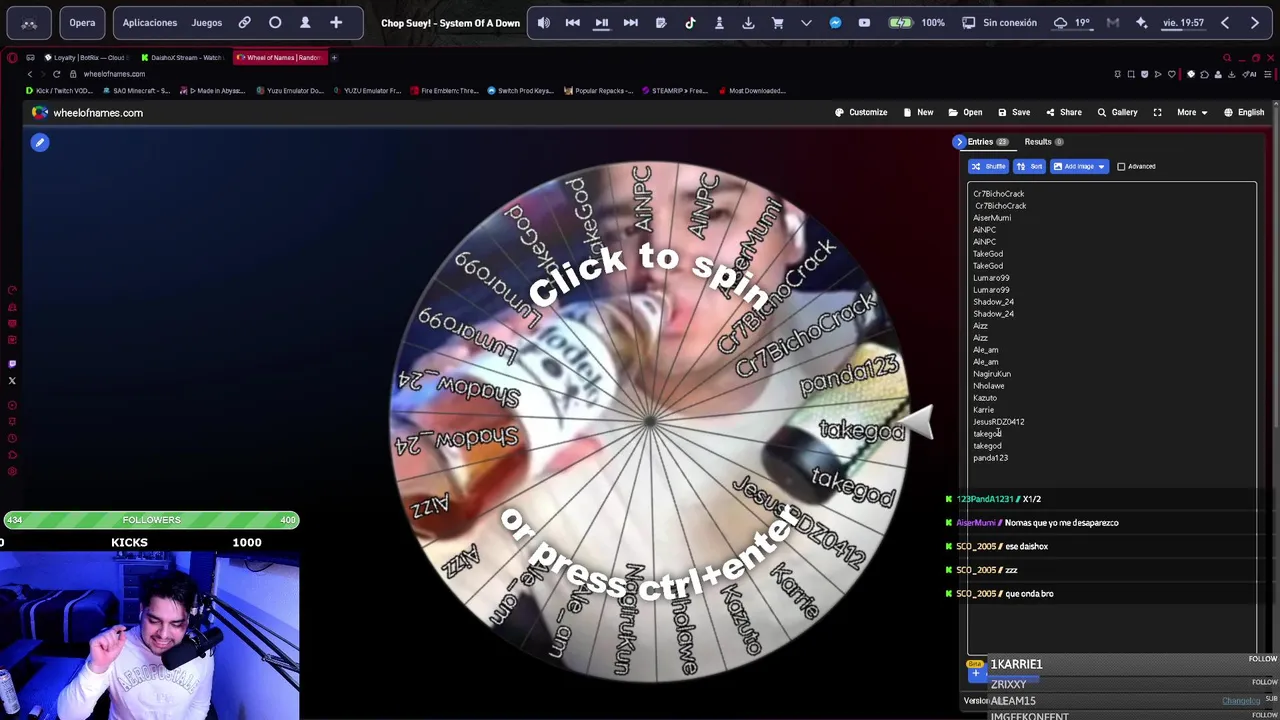Open the English language selector
This screenshot has height=720, width=1280.
point(1244,113)
